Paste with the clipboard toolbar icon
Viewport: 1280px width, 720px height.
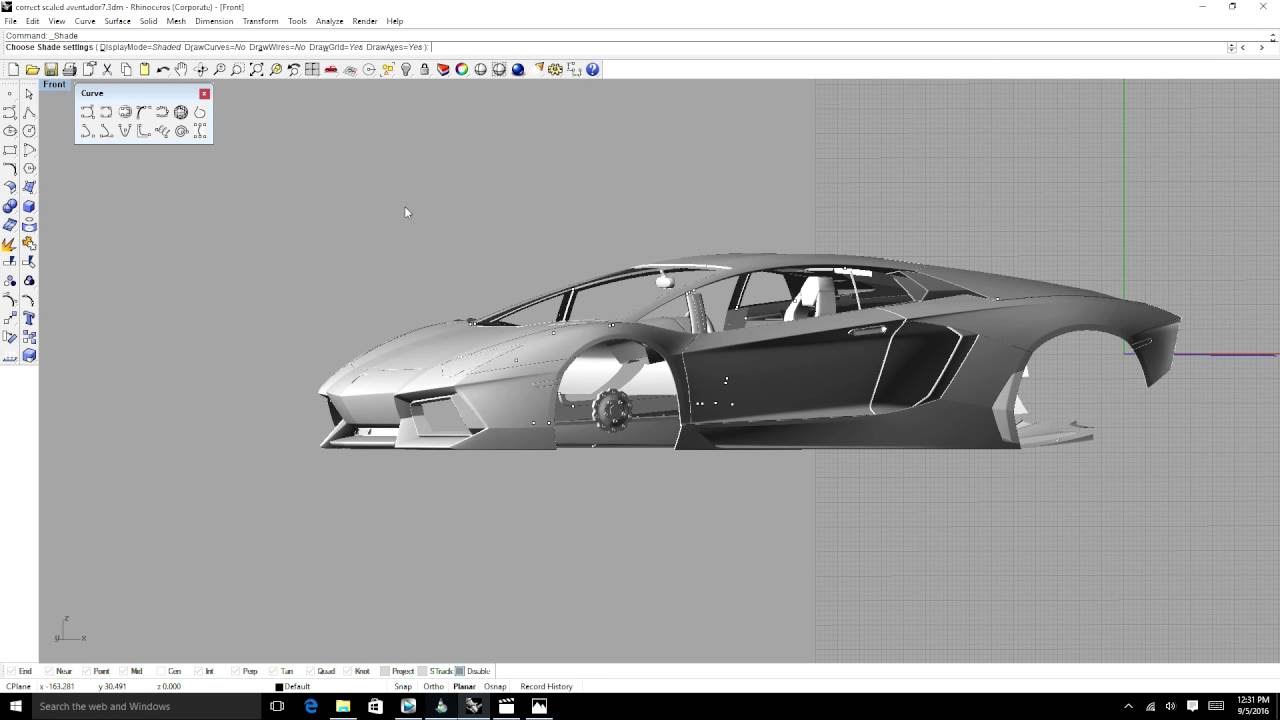tap(144, 69)
